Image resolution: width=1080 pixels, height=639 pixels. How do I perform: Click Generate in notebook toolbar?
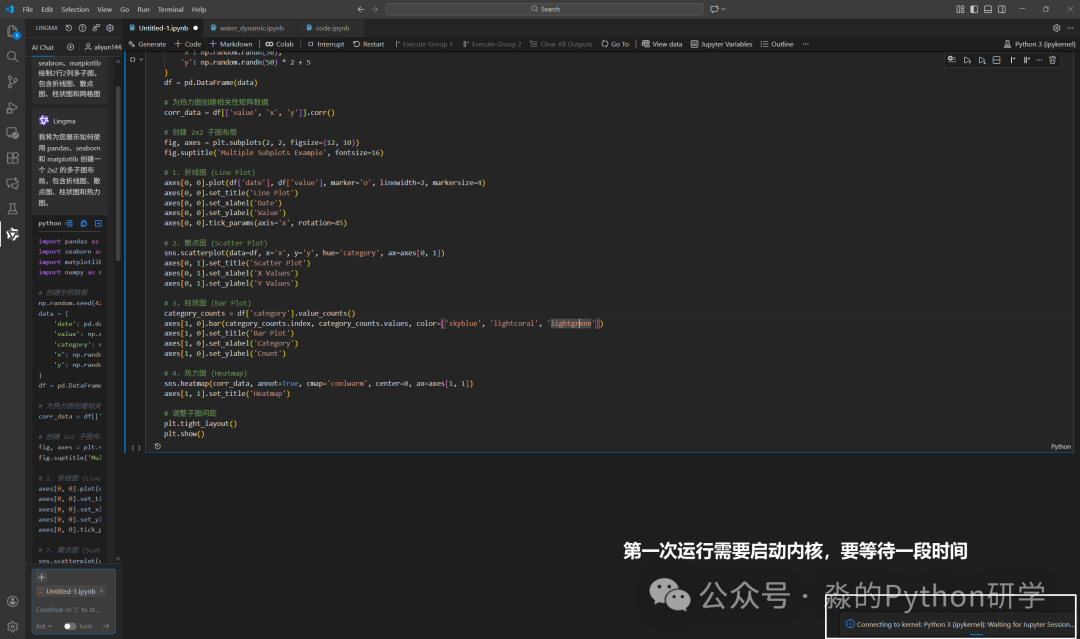[147, 44]
